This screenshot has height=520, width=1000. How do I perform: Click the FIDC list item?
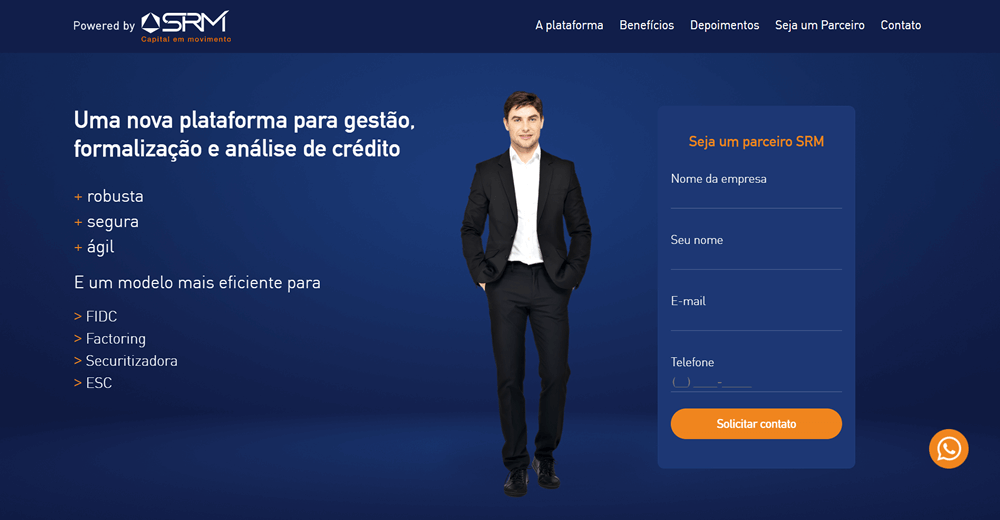[x=96, y=316]
